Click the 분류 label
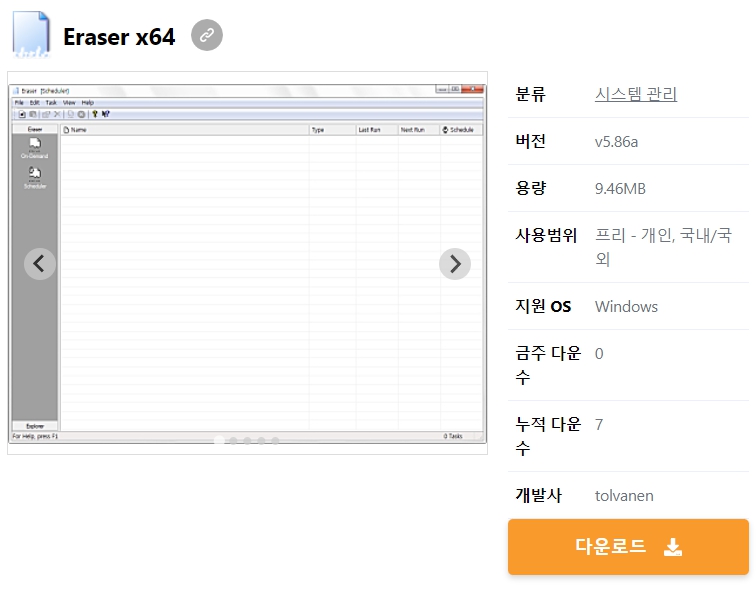 click(x=530, y=94)
